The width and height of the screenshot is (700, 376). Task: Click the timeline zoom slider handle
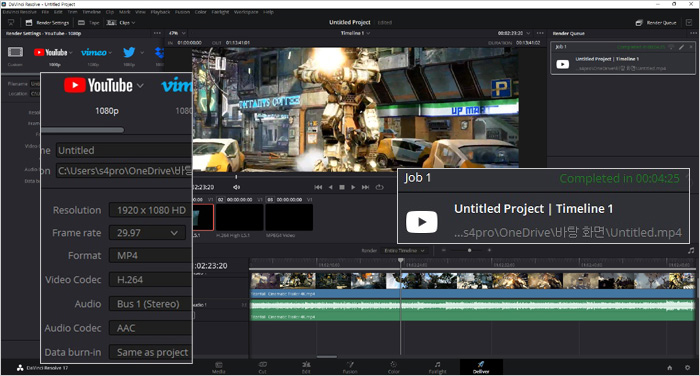[469, 251]
